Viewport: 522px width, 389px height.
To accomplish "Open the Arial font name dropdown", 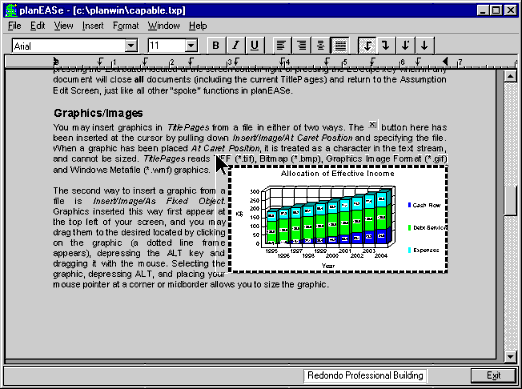I will pos(131,46).
